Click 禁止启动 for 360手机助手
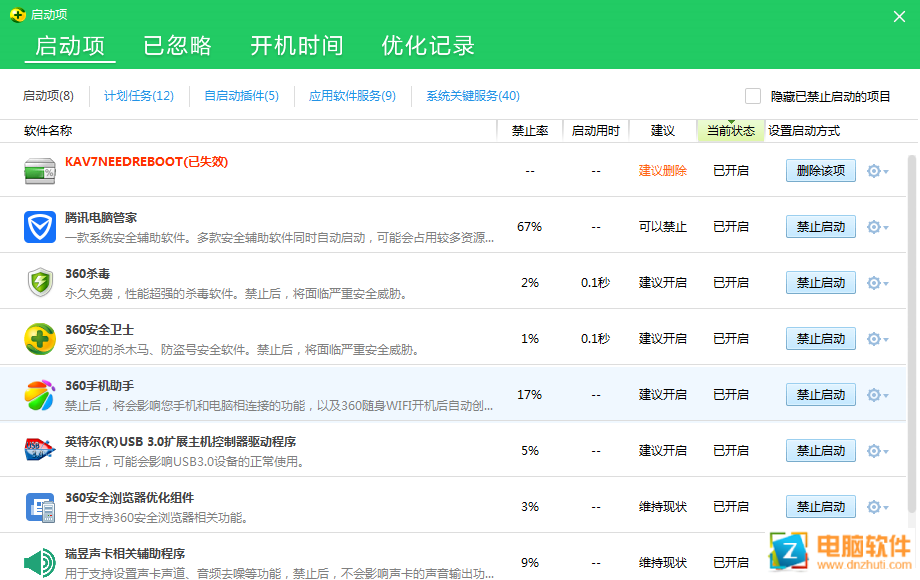Viewport: 920px width, 580px height. (820, 395)
